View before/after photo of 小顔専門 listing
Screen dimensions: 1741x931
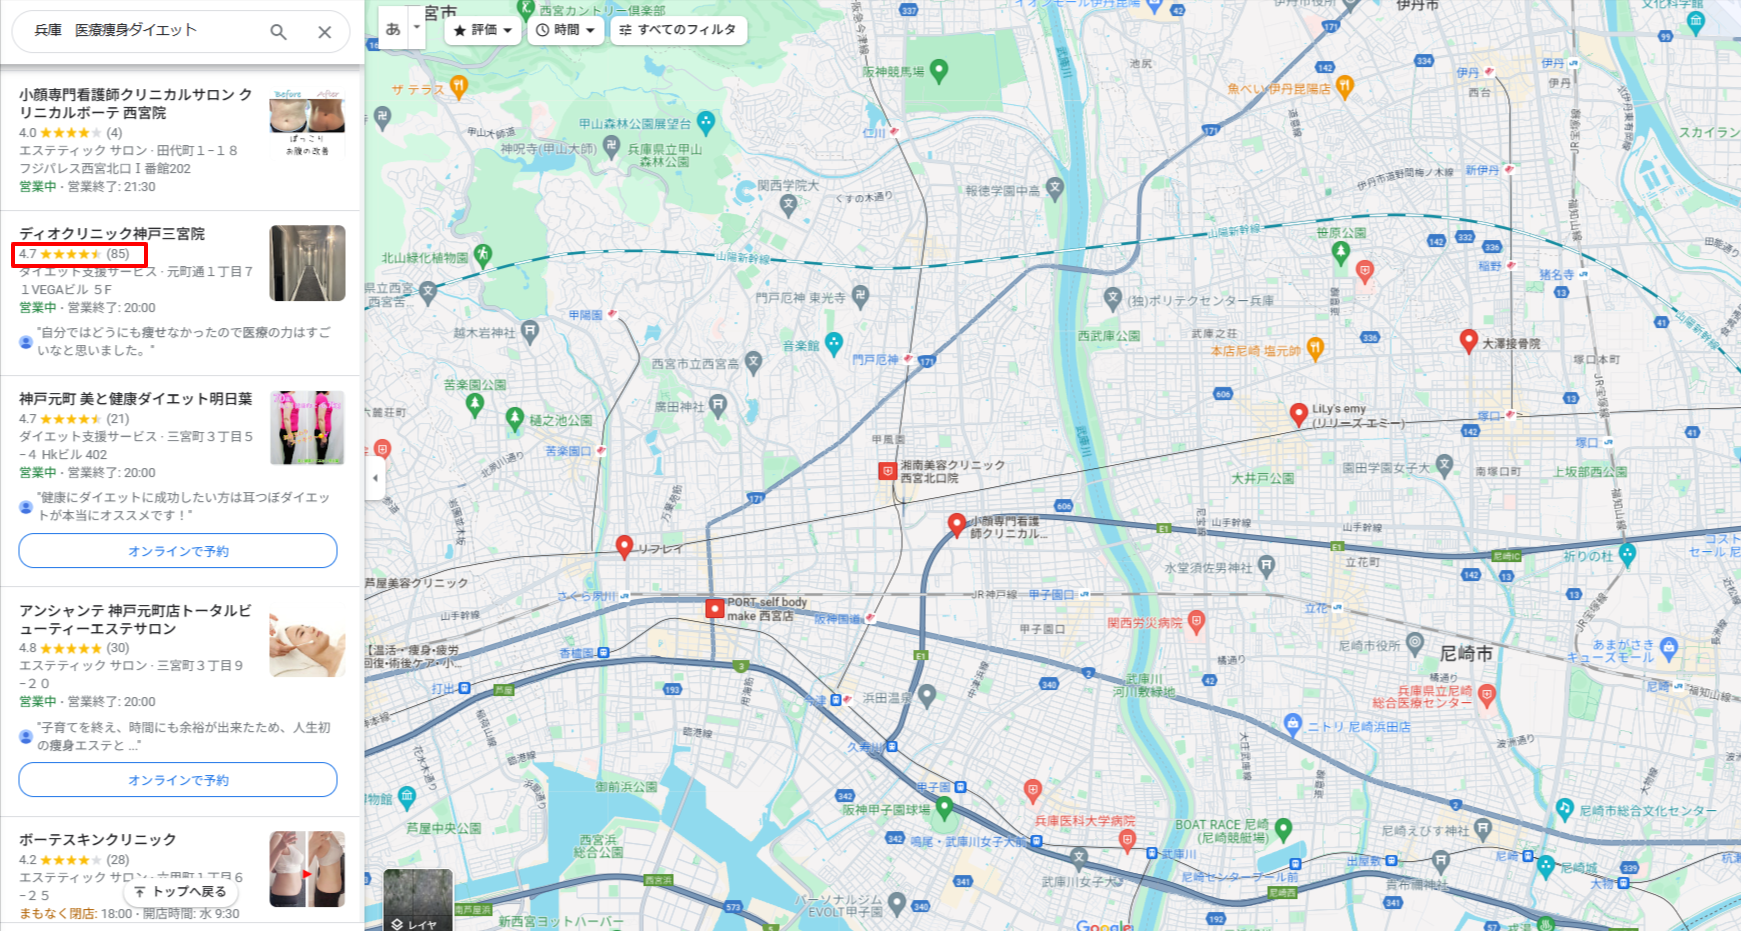click(307, 122)
